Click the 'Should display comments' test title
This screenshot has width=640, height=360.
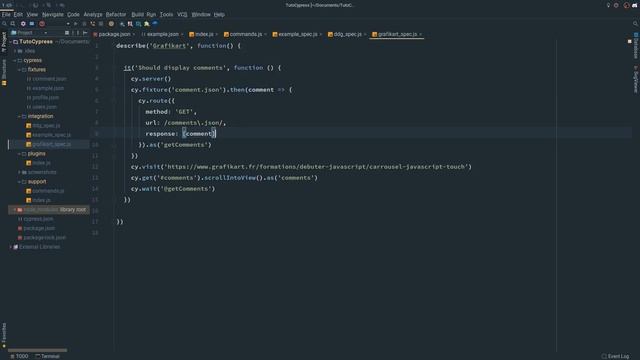tap(179, 68)
